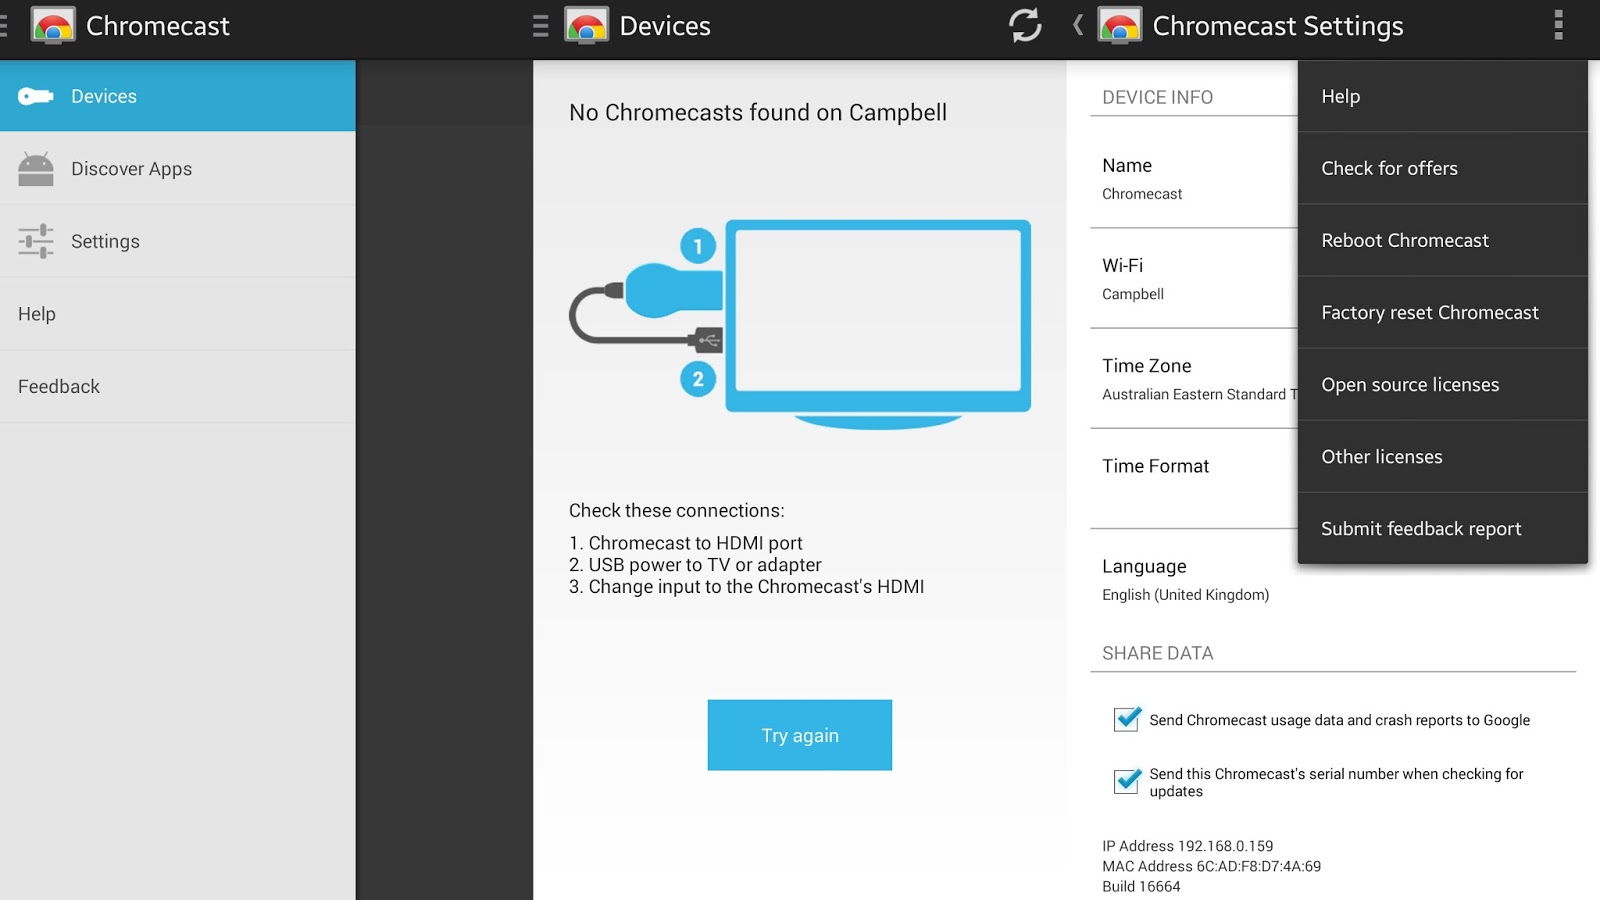Click the SHARE DATA section header

pyautogui.click(x=1157, y=653)
